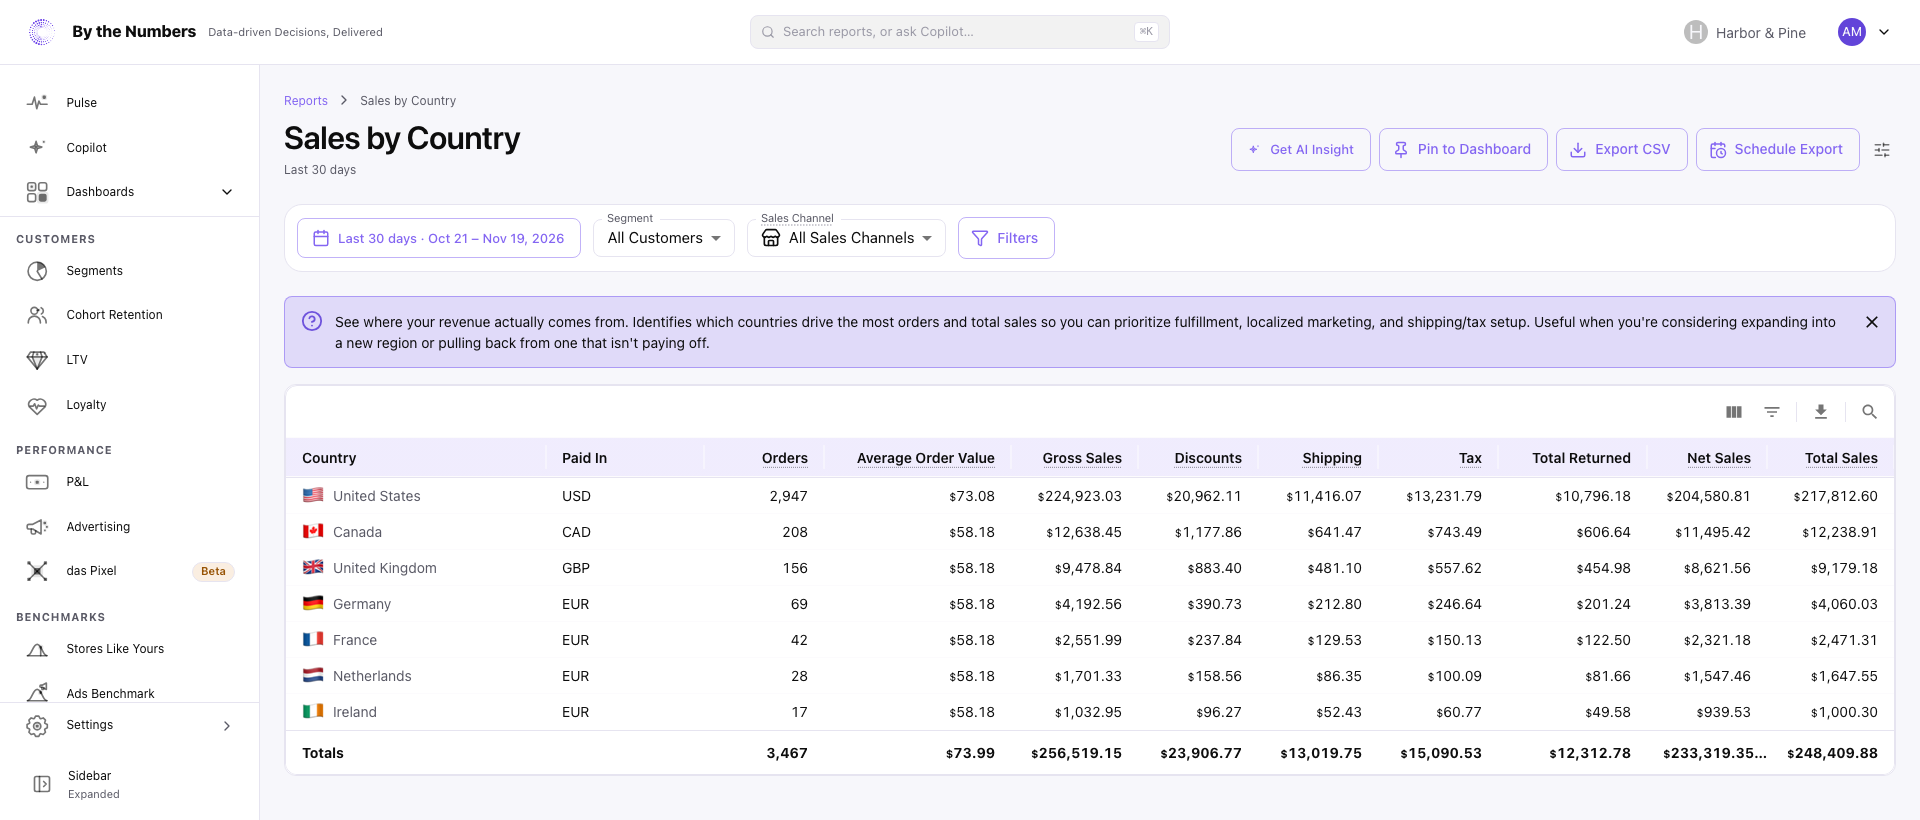Click the Ads Benchmark icon
This screenshot has height=820, width=1920.
click(x=37, y=692)
